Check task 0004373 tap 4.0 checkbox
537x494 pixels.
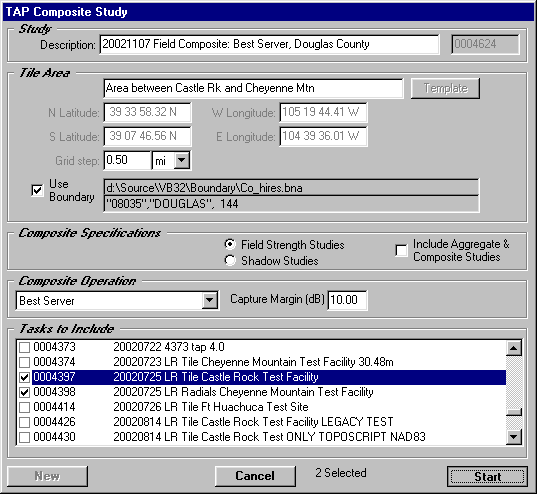(x=24, y=347)
